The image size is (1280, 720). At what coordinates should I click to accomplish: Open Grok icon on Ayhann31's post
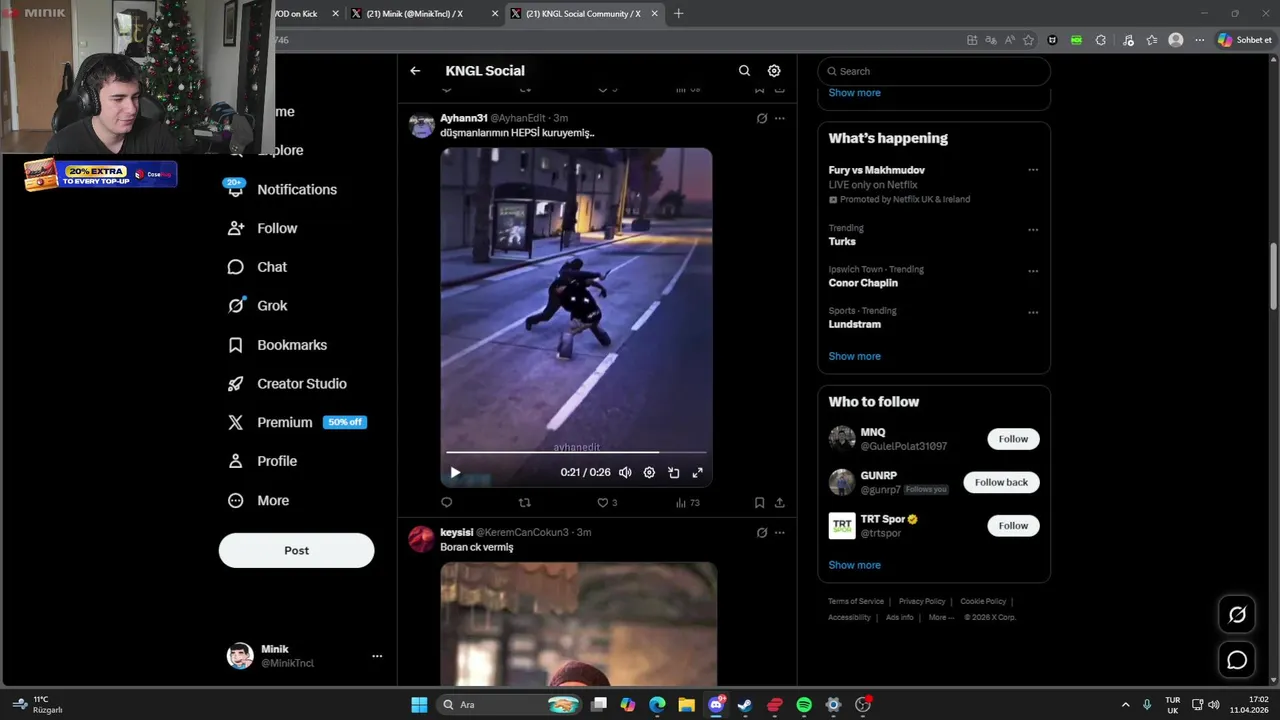coord(762,118)
